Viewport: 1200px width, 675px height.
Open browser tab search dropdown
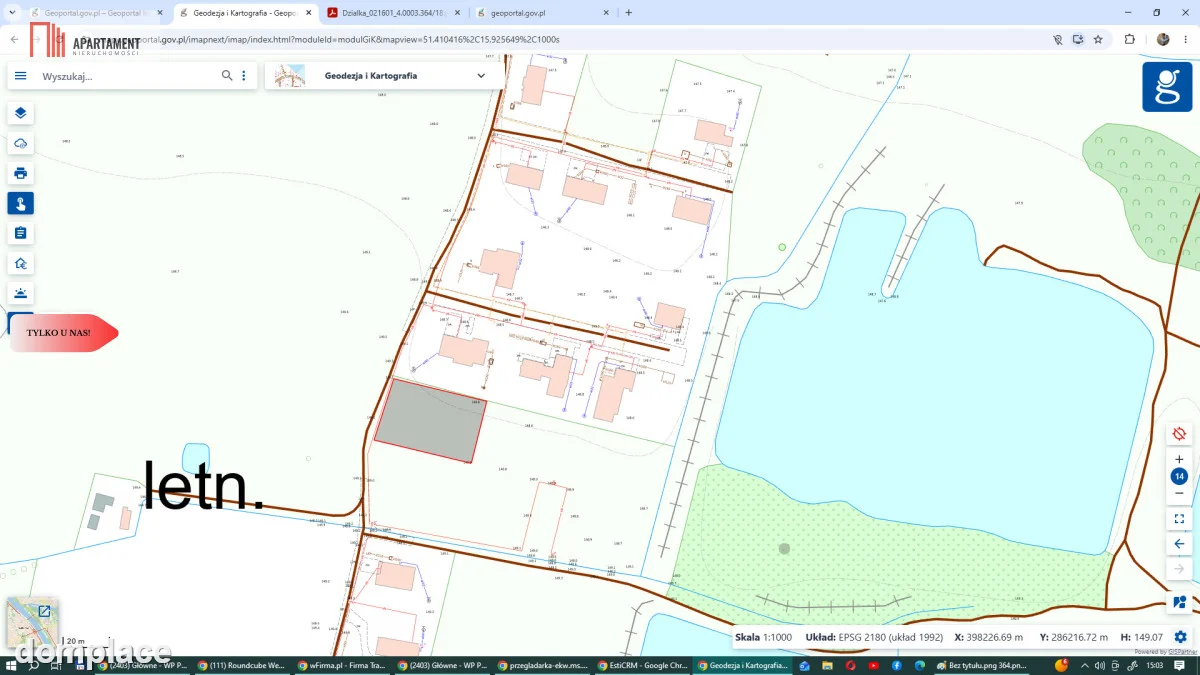click(x=11, y=13)
